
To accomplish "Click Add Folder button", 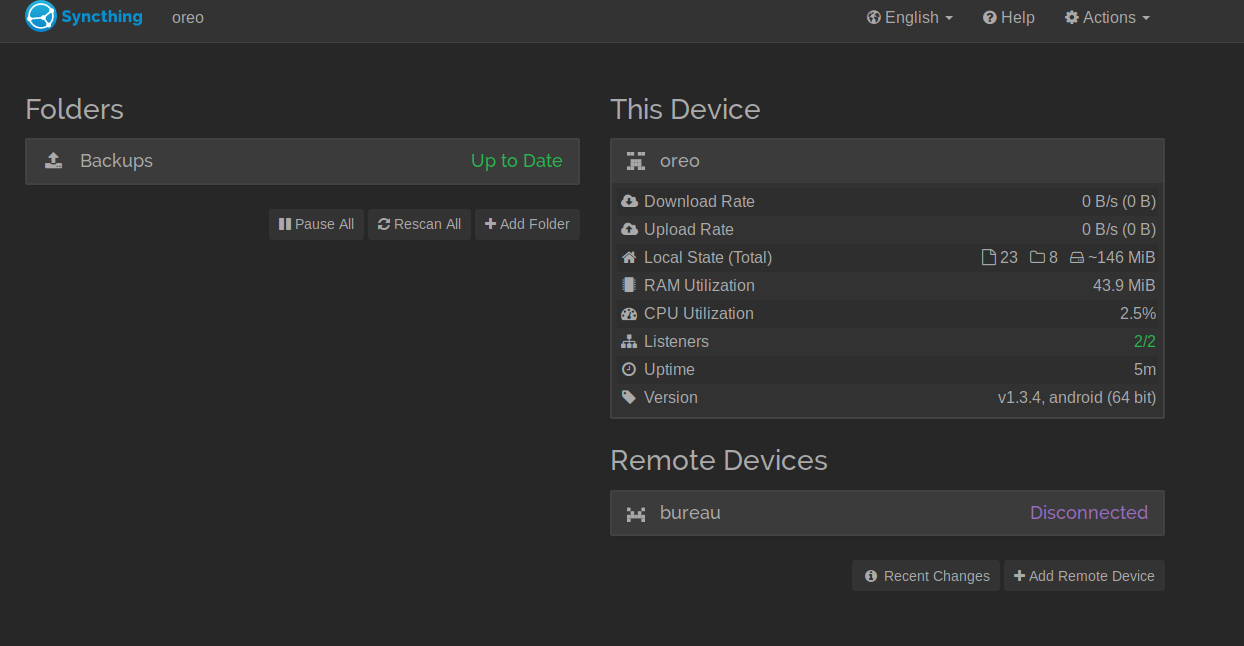I will (527, 224).
